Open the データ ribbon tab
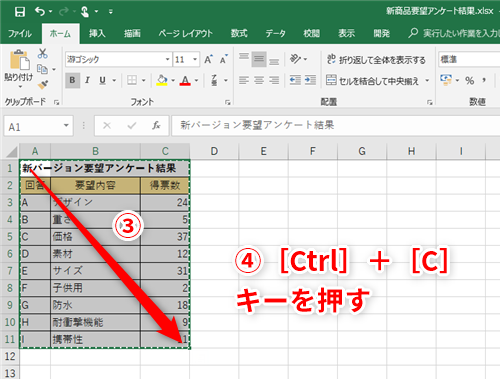The height and width of the screenshot is (379, 500). 275,33
